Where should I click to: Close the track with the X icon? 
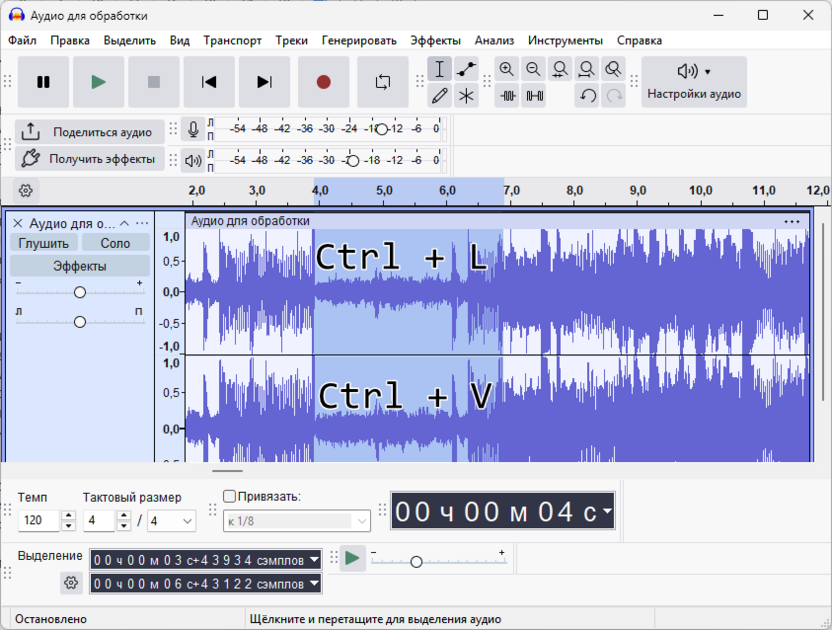click(x=18, y=223)
